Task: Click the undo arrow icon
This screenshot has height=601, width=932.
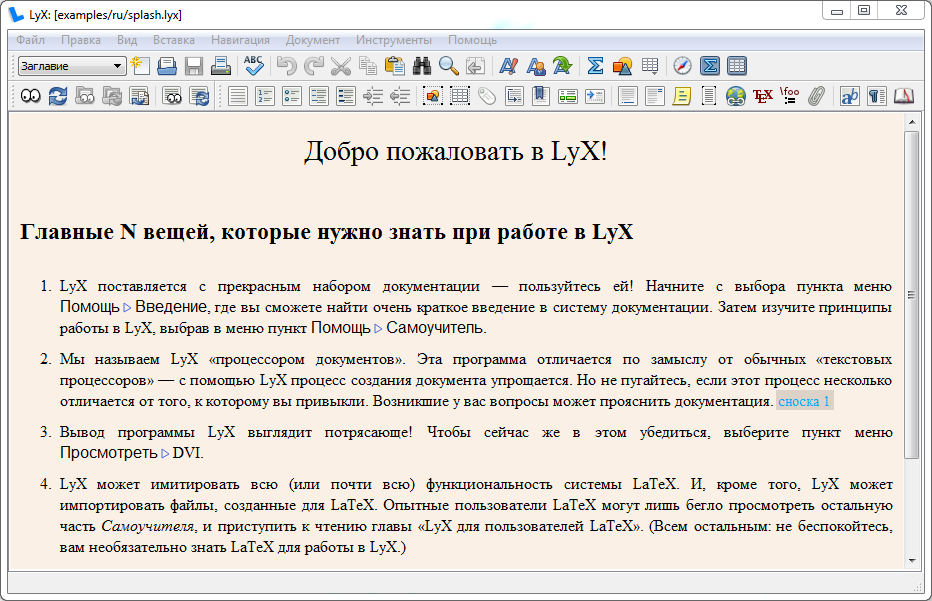Action: tap(286, 66)
